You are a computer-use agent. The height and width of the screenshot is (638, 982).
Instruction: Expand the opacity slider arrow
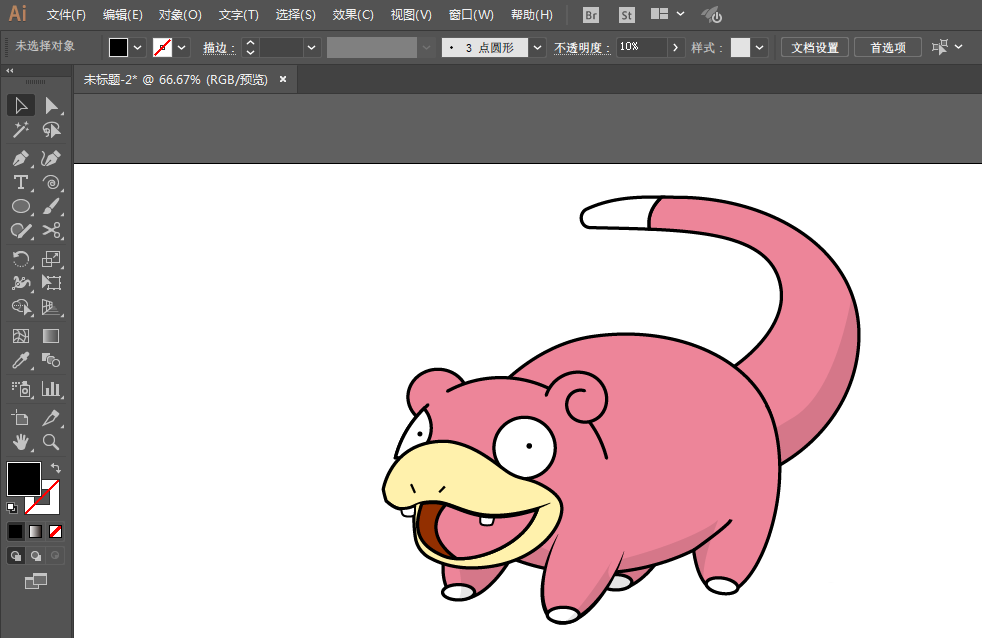tap(675, 48)
